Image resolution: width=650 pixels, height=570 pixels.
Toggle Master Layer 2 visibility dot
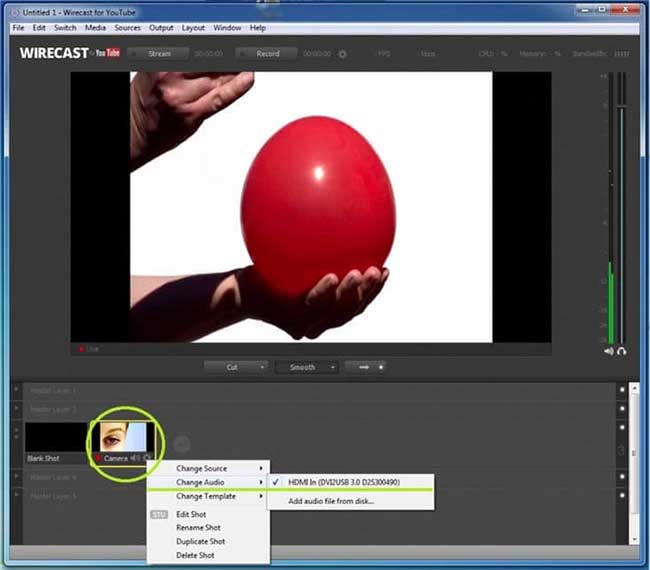click(621, 409)
